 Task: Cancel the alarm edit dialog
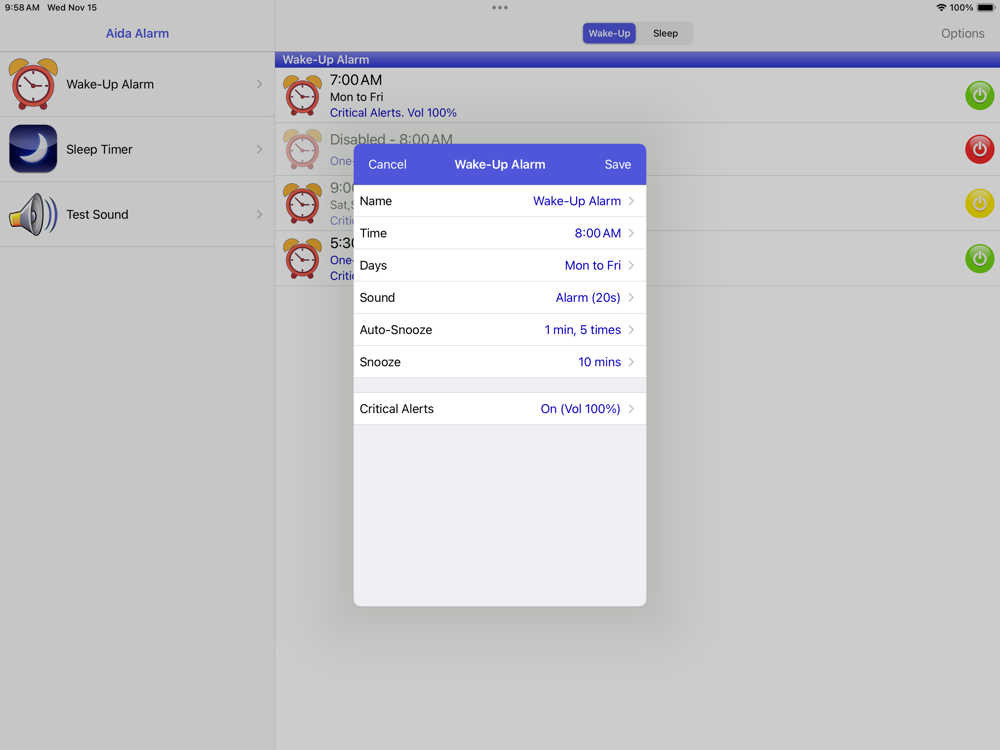pyautogui.click(x=387, y=165)
